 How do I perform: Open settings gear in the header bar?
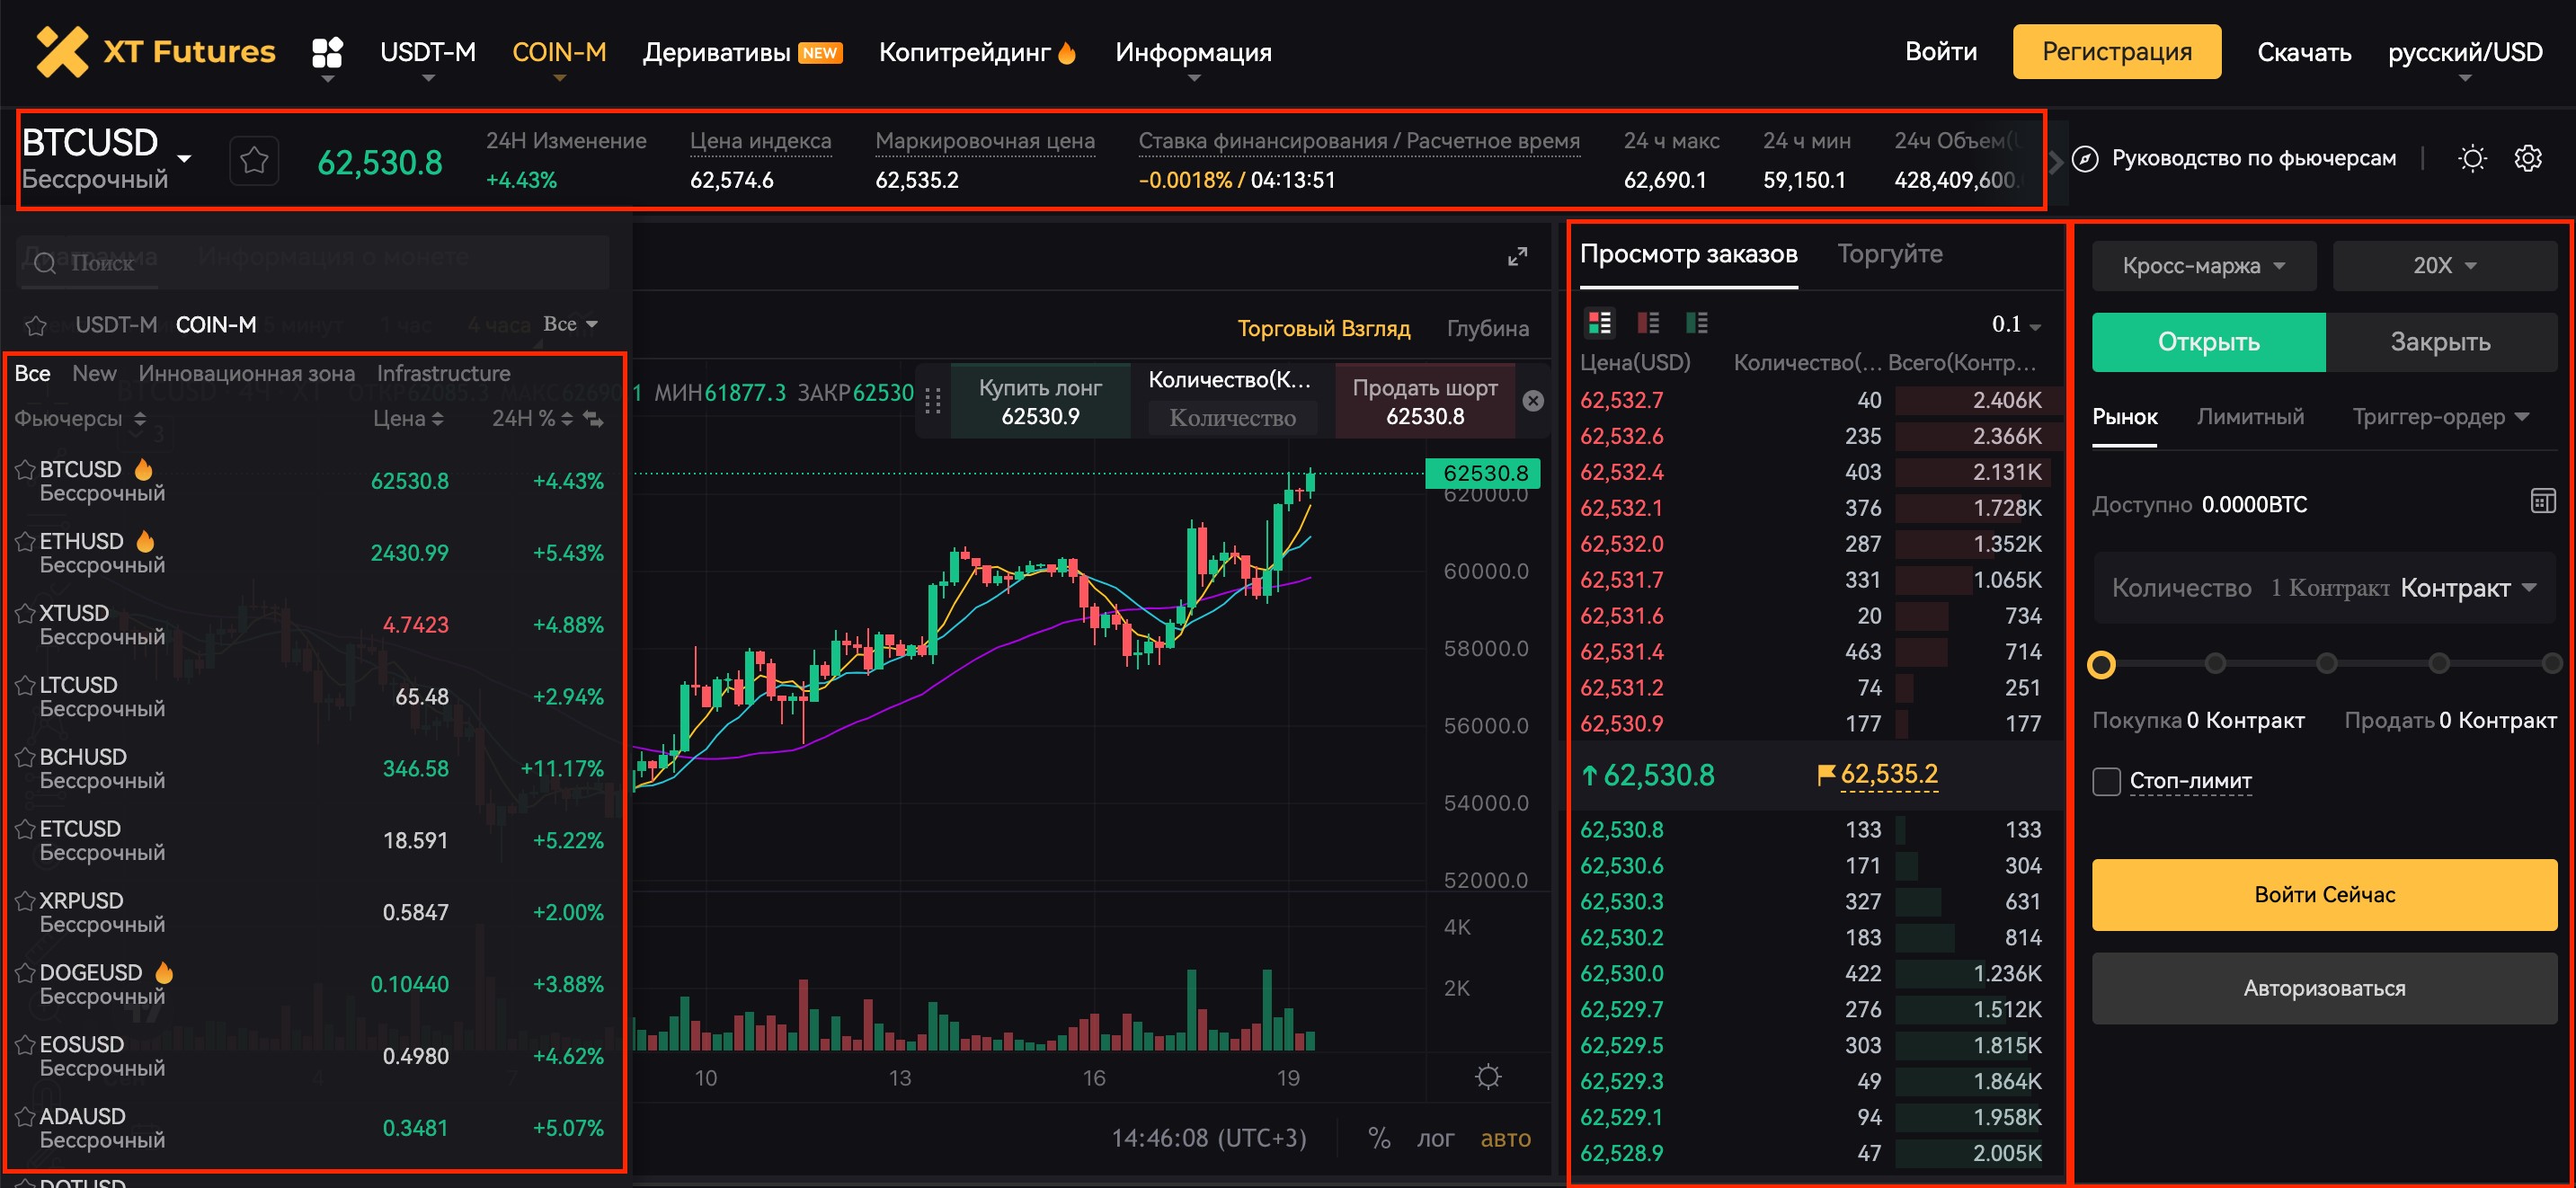click(2528, 158)
